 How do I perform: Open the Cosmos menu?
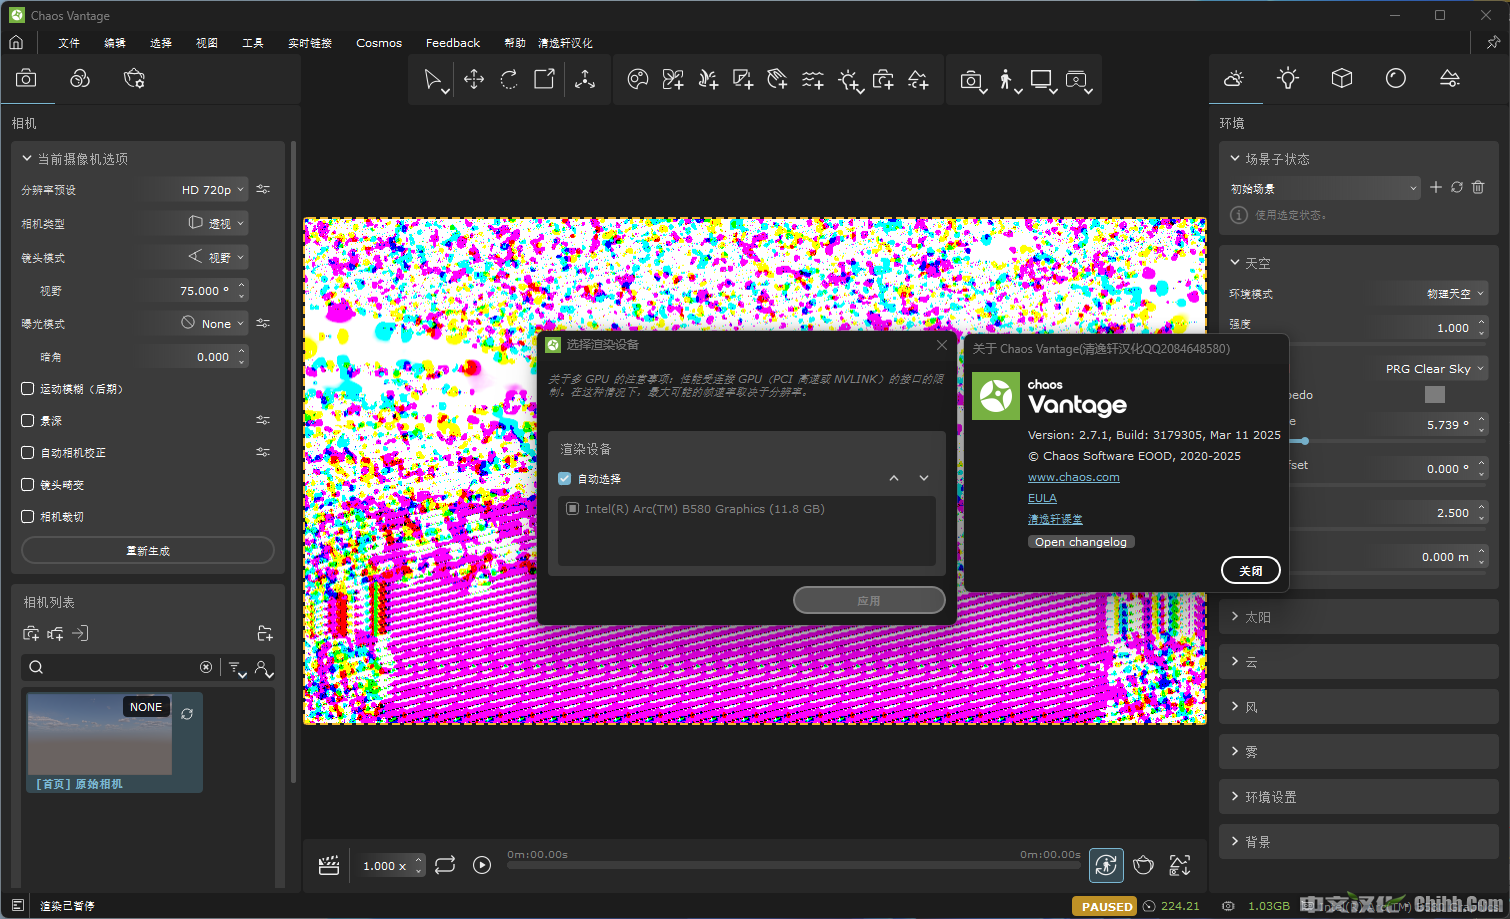click(x=378, y=42)
